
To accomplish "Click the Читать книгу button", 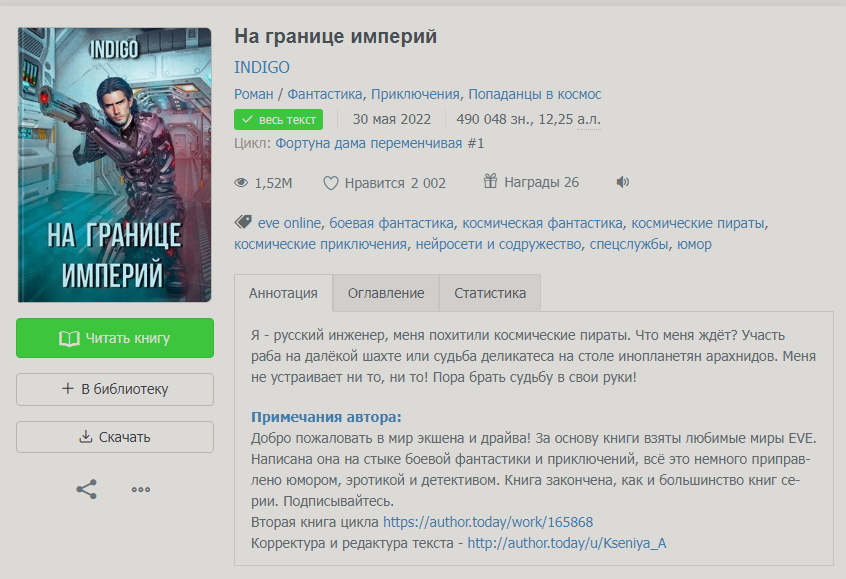I will 115,338.
